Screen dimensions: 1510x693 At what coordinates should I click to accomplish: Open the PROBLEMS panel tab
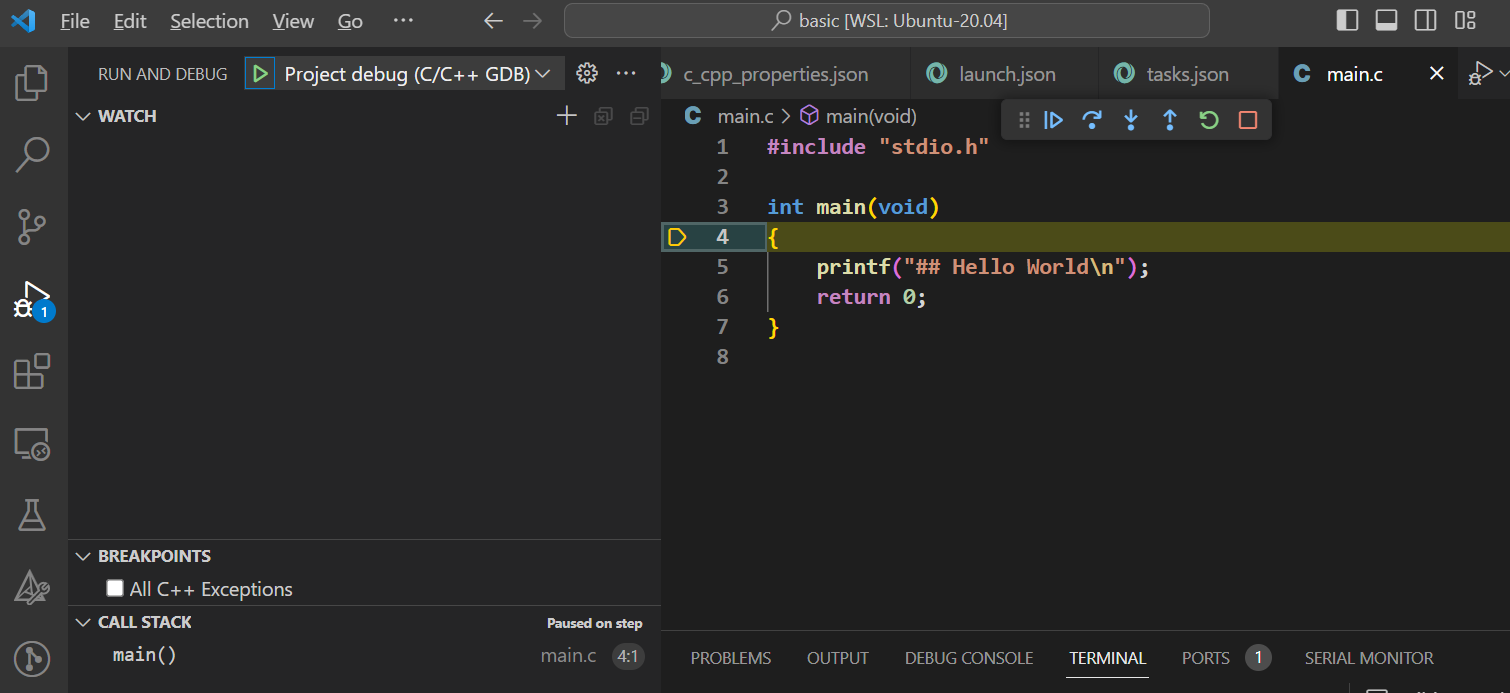point(731,658)
